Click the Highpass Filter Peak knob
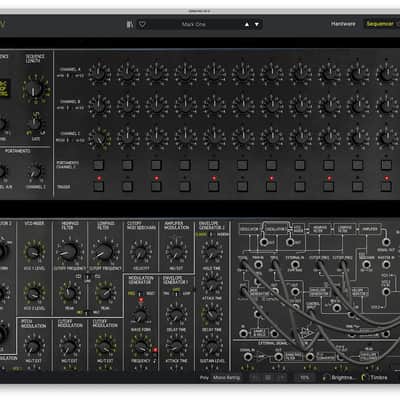Screen dimensions: 400x400 coord(69,293)
